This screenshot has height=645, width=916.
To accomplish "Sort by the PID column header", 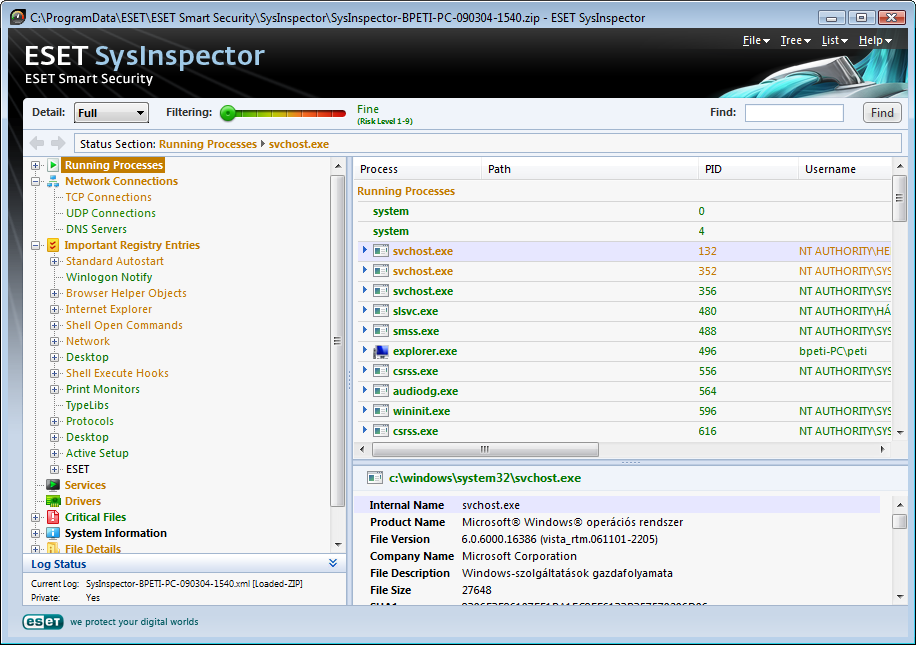I will pyautogui.click(x=748, y=169).
